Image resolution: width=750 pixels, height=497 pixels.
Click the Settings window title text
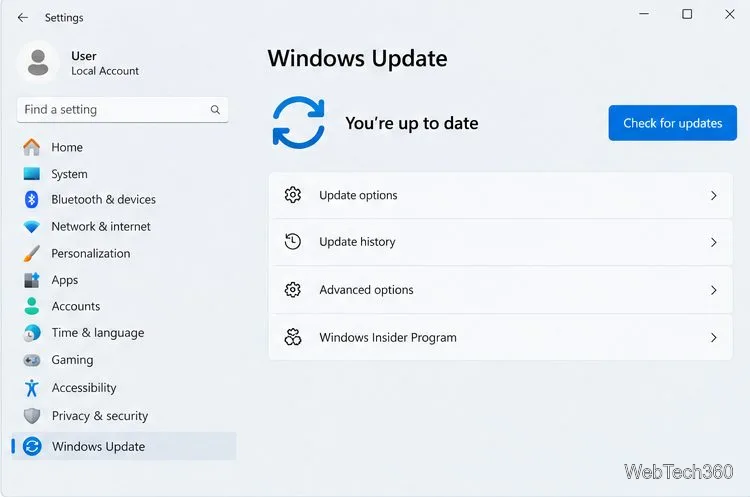pos(64,18)
